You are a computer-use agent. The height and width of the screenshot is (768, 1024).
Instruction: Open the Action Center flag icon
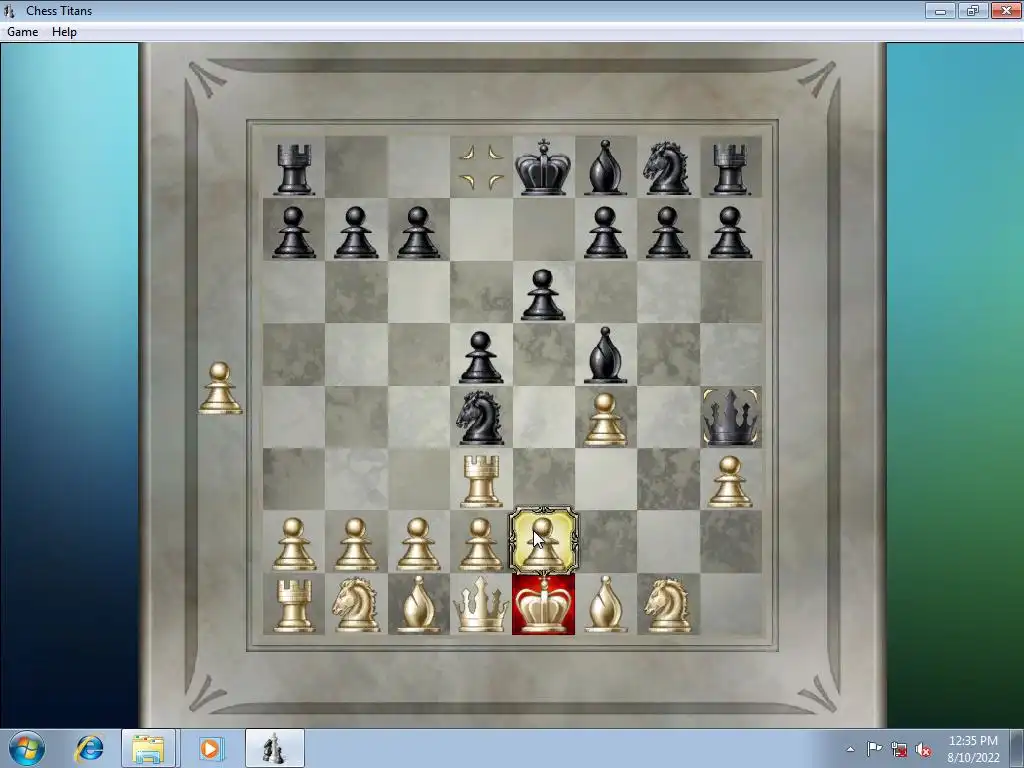[x=874, y=749]
